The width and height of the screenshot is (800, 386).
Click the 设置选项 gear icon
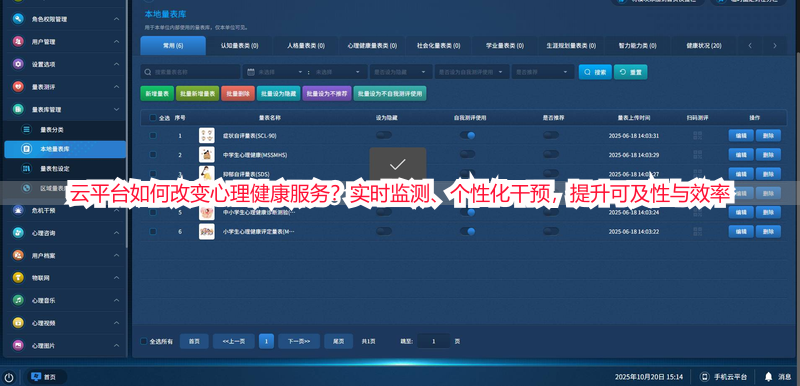tap(18, 64)
